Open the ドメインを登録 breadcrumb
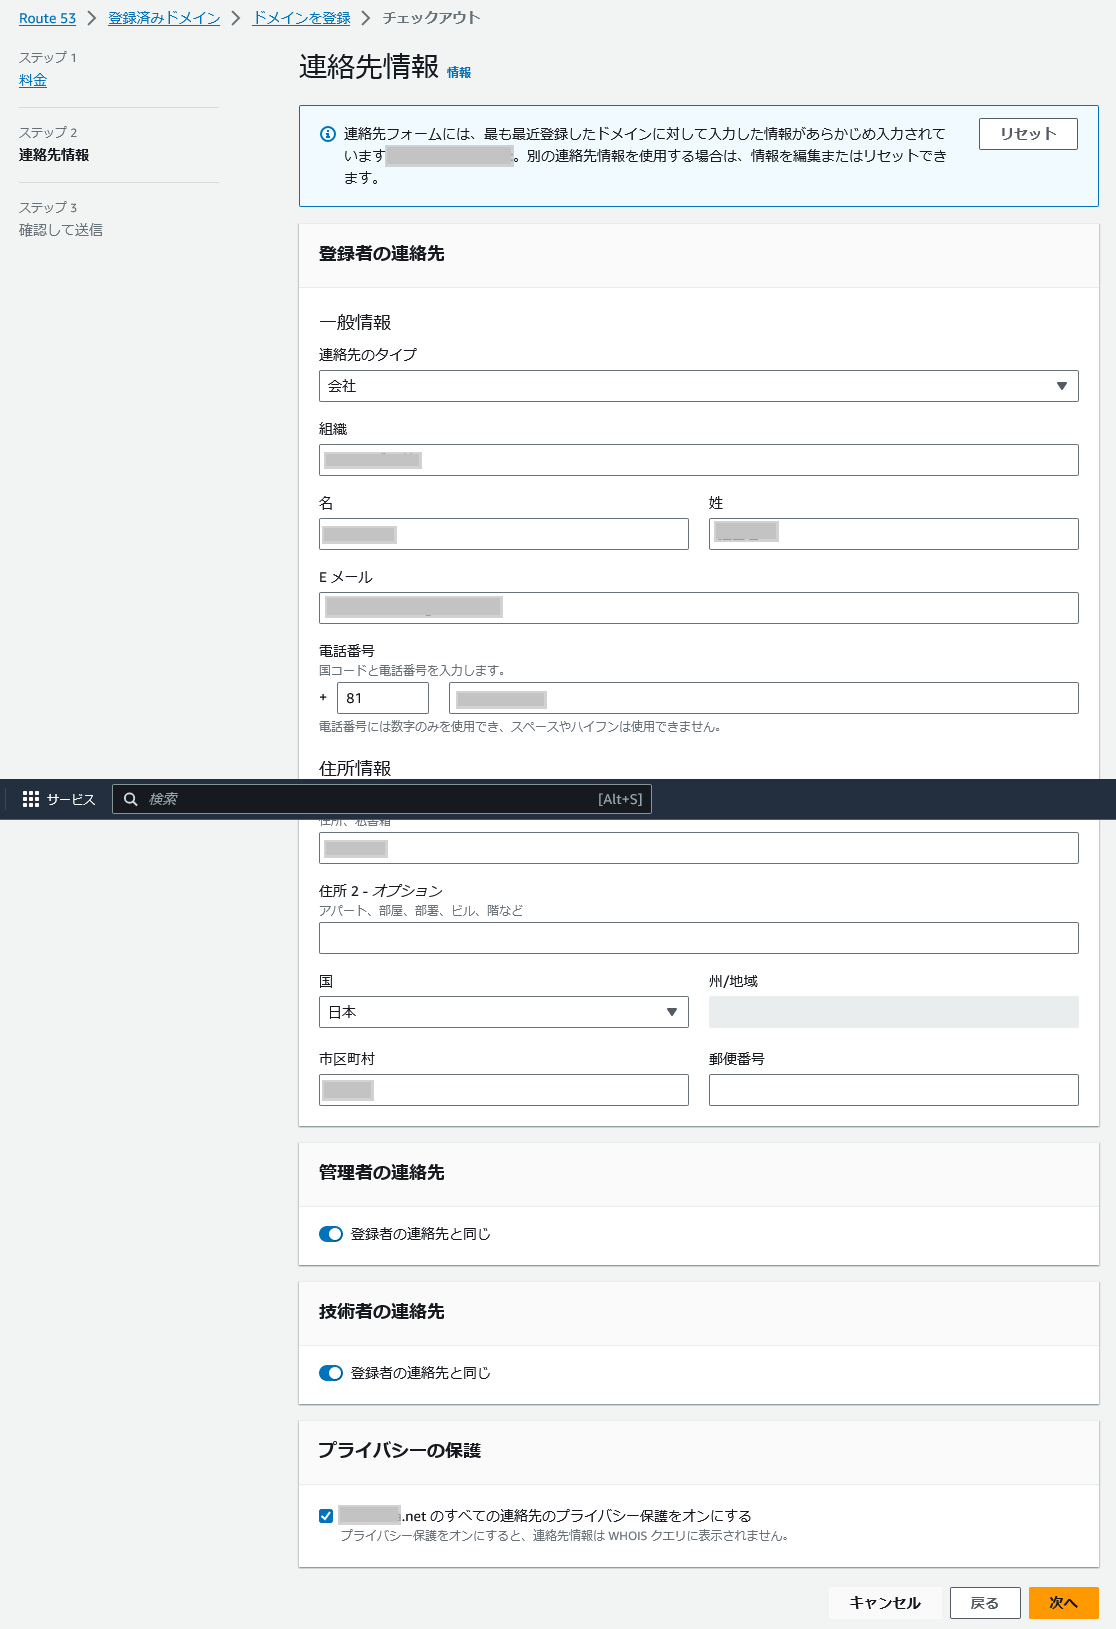The width and height of the screenshot is (1116, 1629). pyautogui.click(x=301, y=18)
